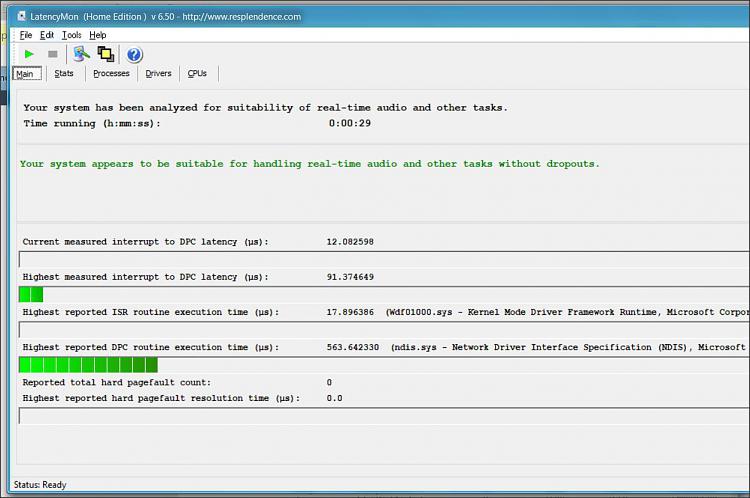Switch to the Main tab
The height and width of the screenshot is (498, 750).
27,74
